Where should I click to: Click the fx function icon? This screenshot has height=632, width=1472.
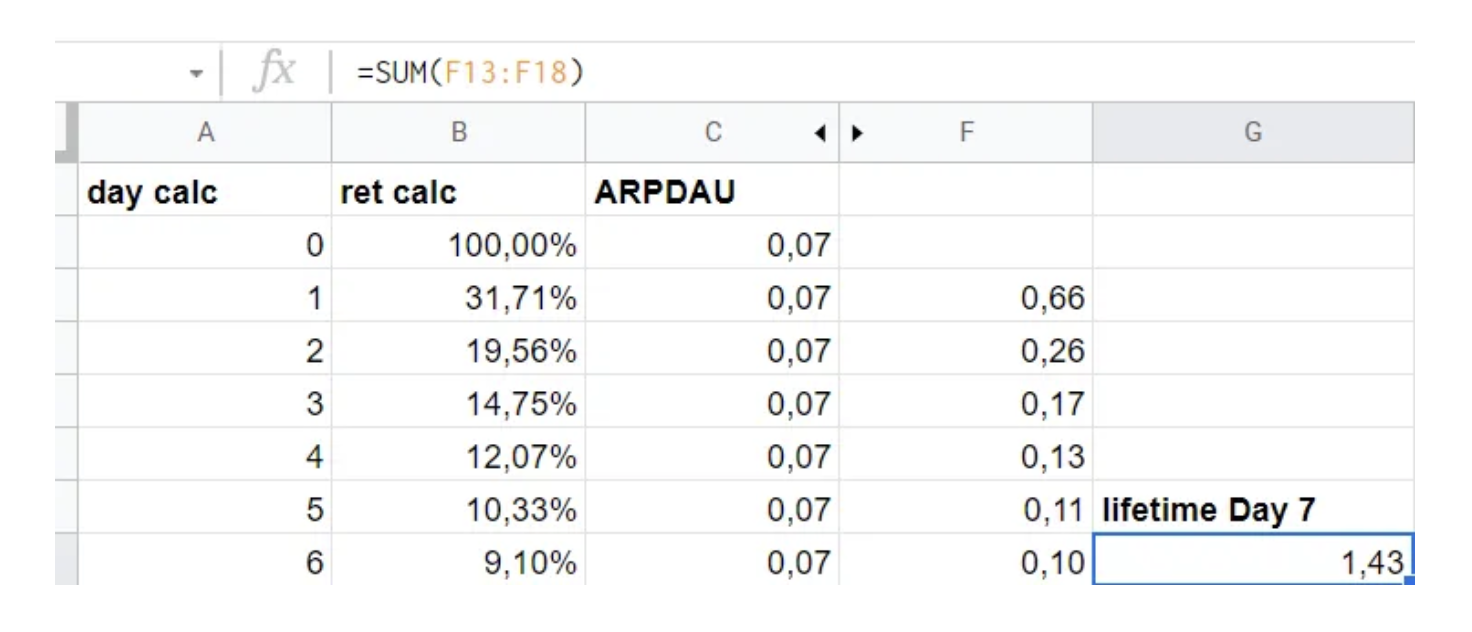273,72
